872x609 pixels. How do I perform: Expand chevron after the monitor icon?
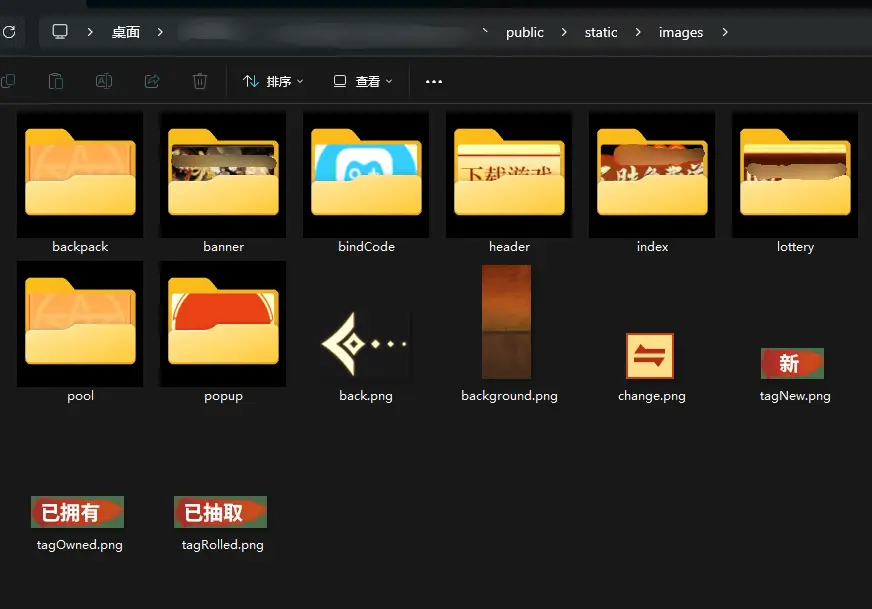coord(90,32)
